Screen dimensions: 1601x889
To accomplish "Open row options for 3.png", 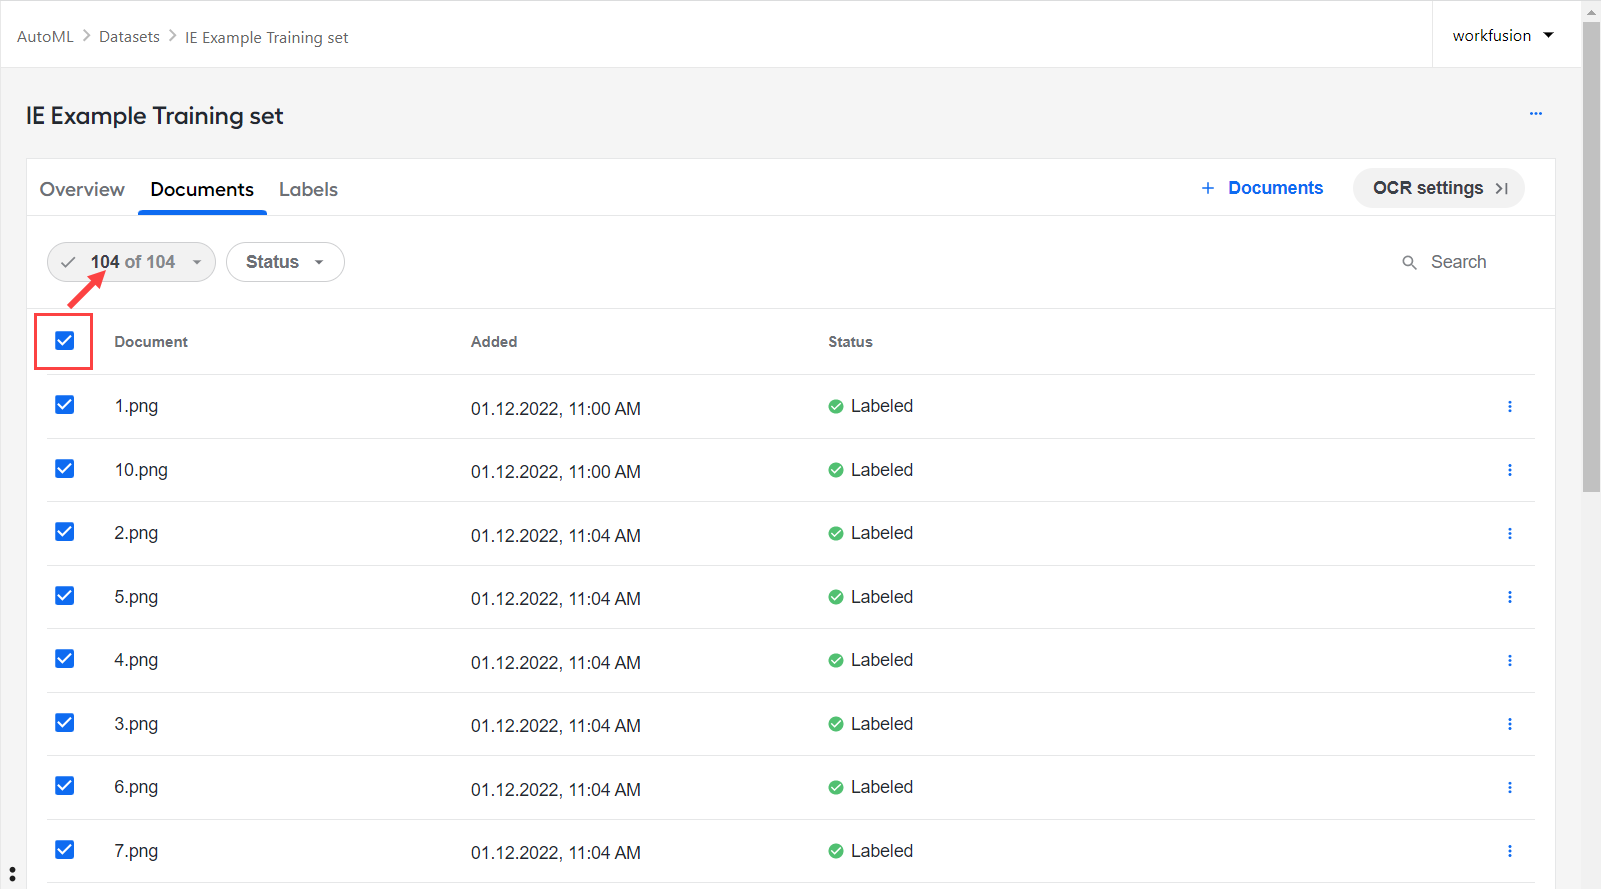I will pos(1509,724).
